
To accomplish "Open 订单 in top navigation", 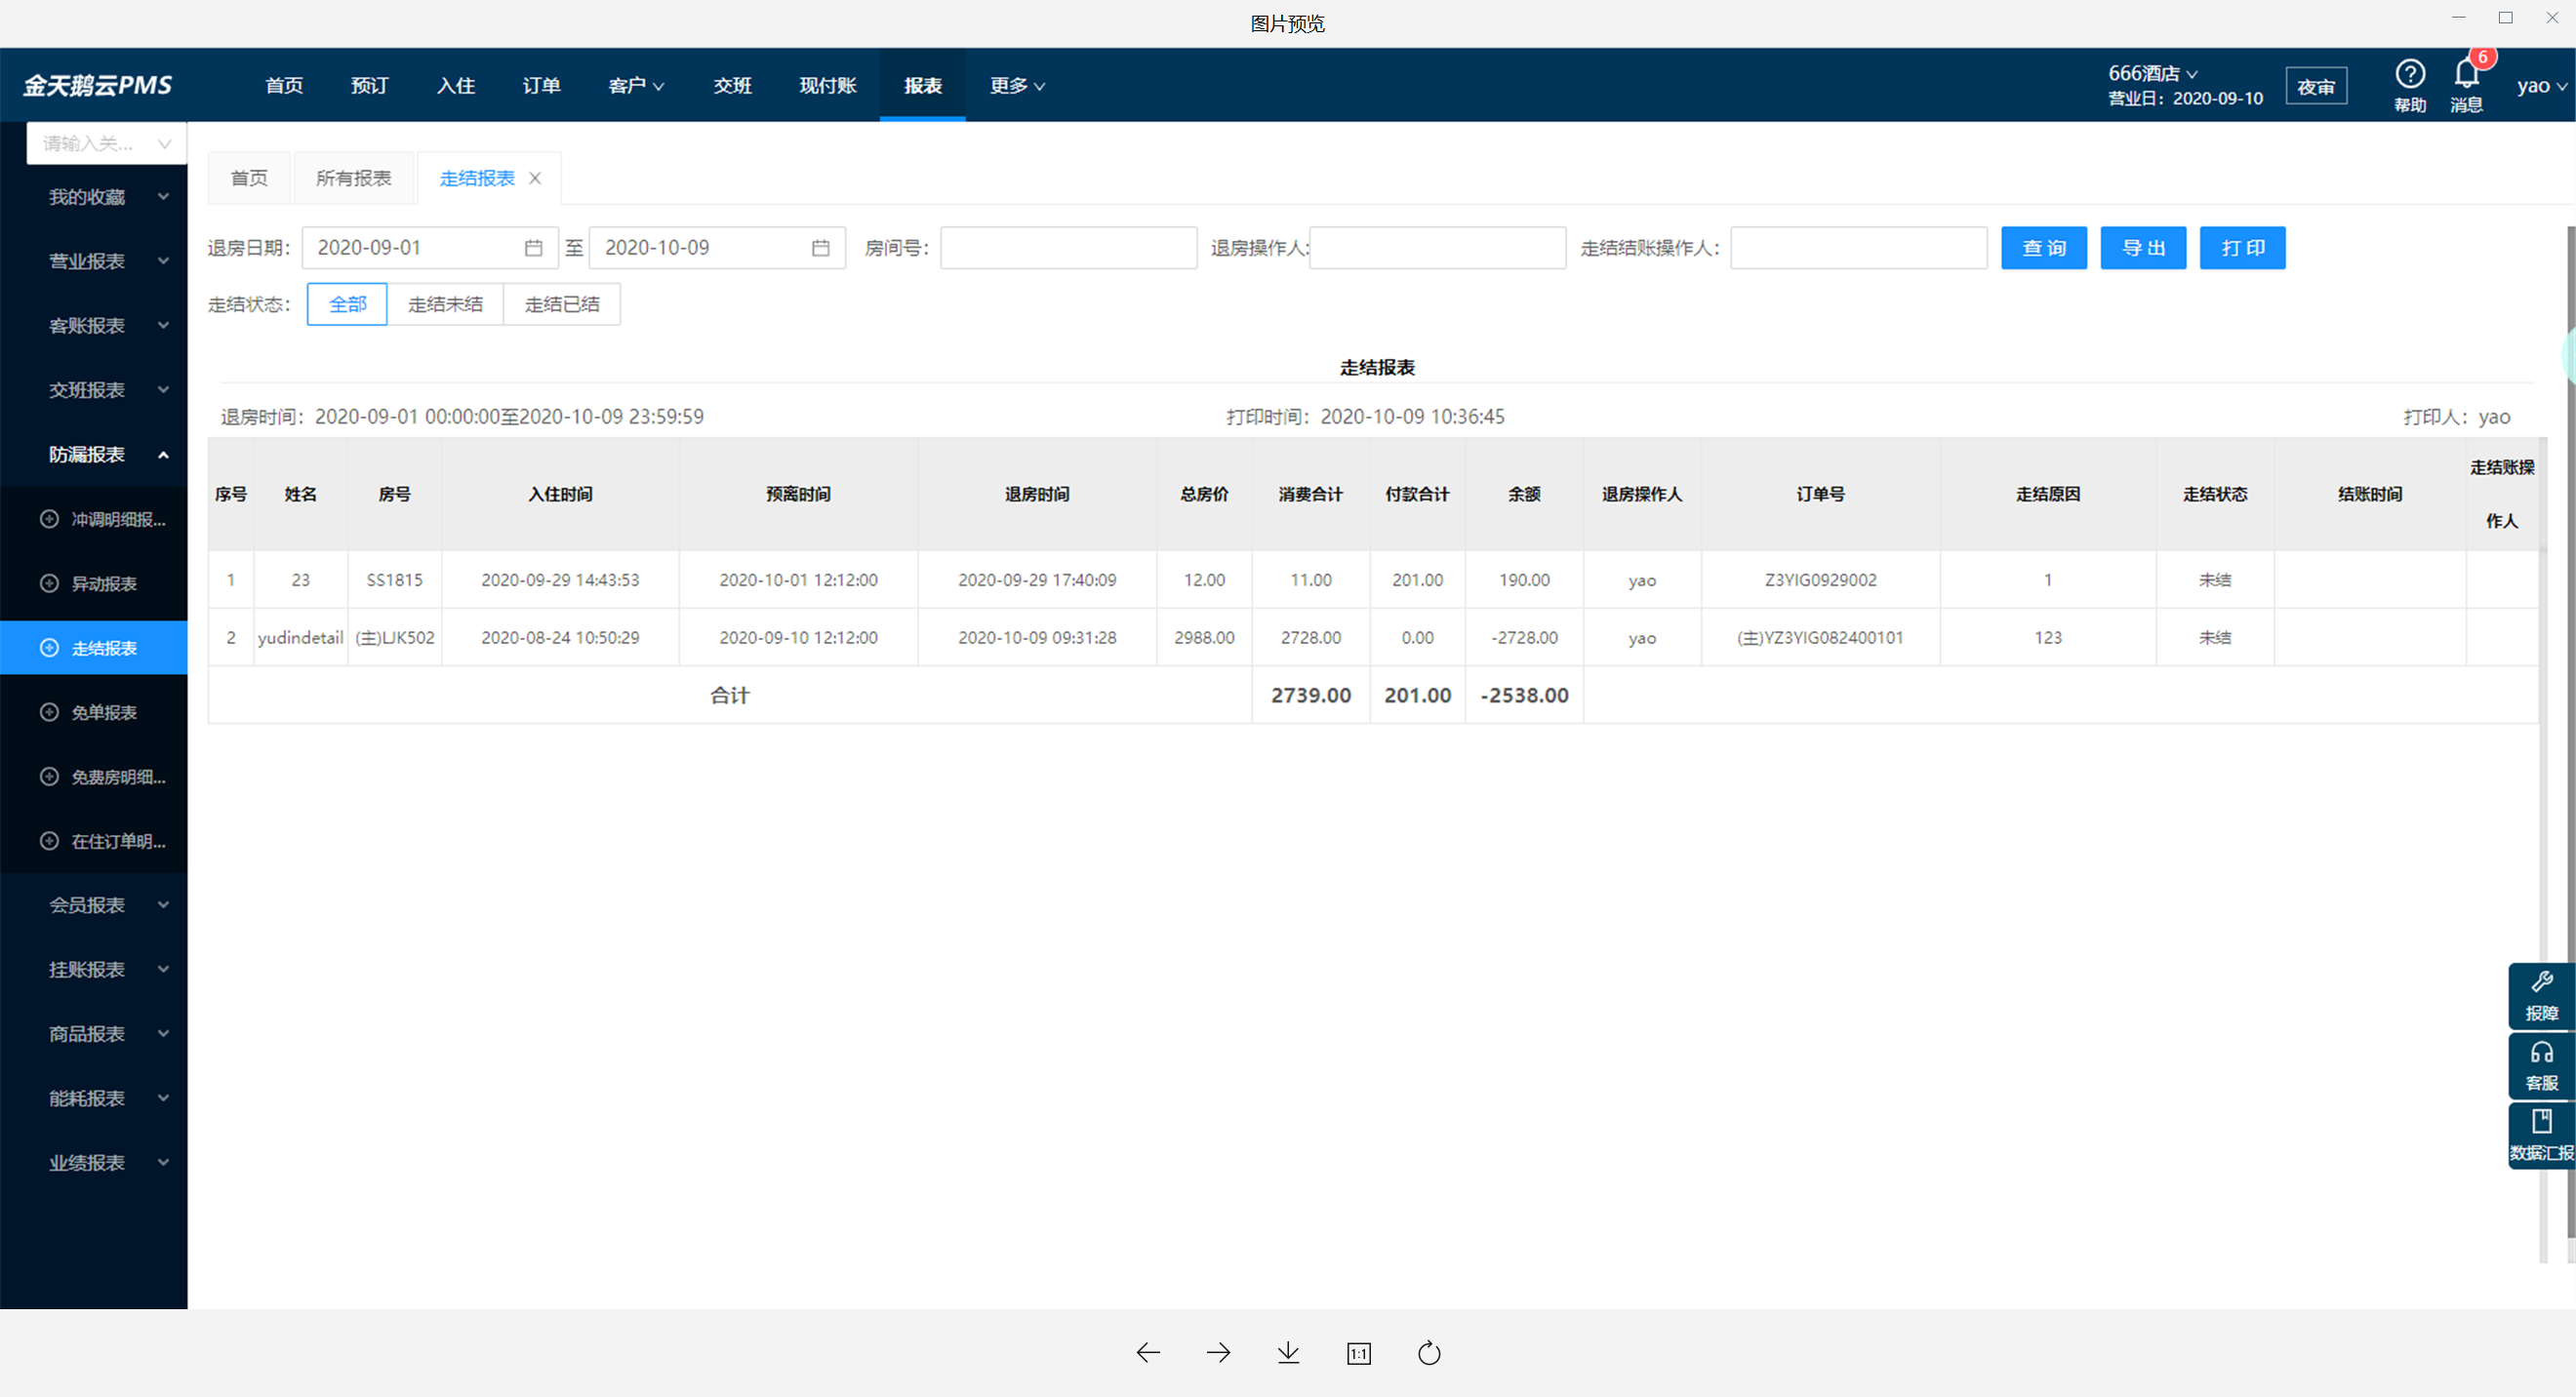I will click(541, 86).
